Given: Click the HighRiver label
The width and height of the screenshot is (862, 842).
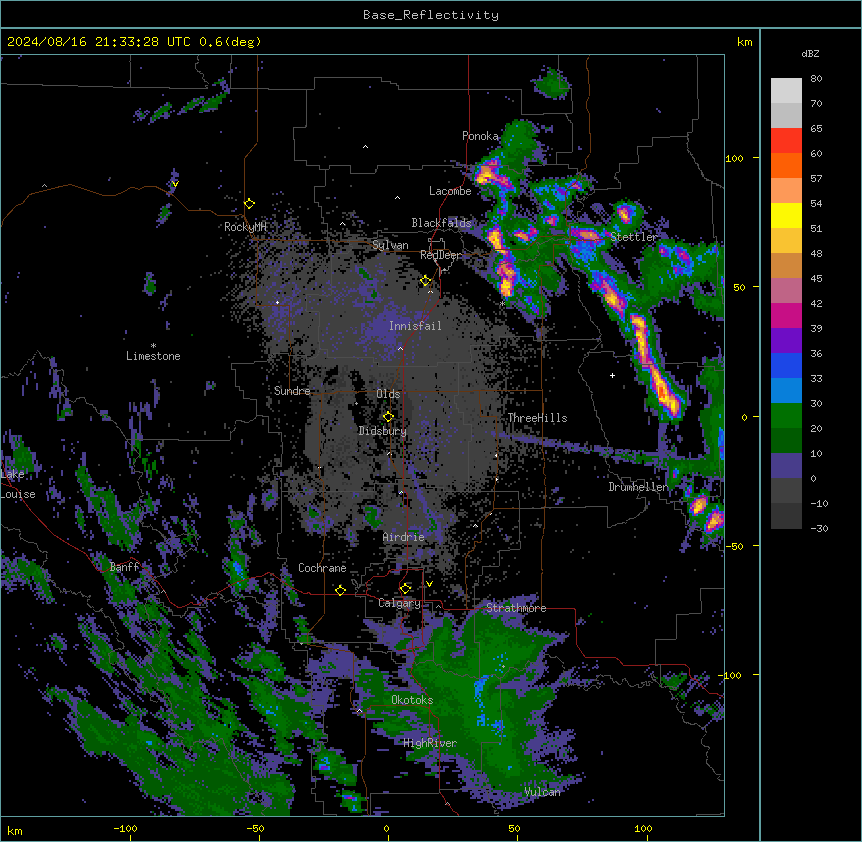Looking at the screenshot, I should click(x=430, y=743).
